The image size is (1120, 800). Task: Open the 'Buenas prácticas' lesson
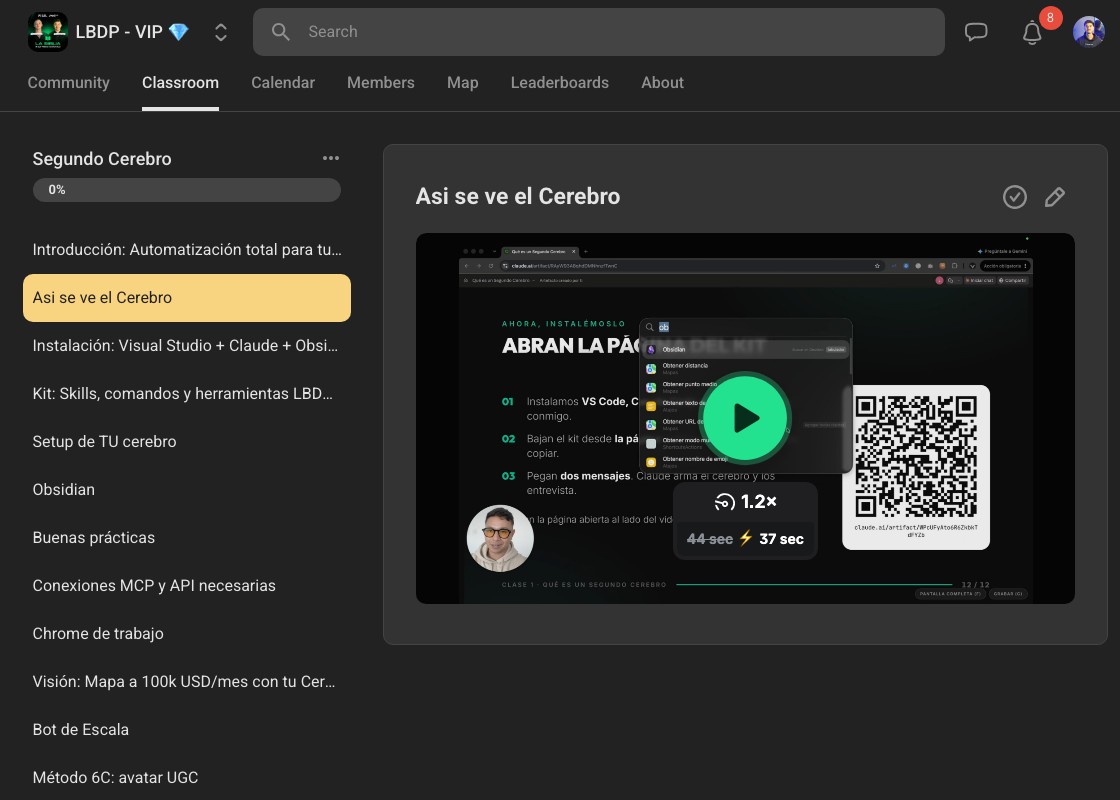[187, 537]
